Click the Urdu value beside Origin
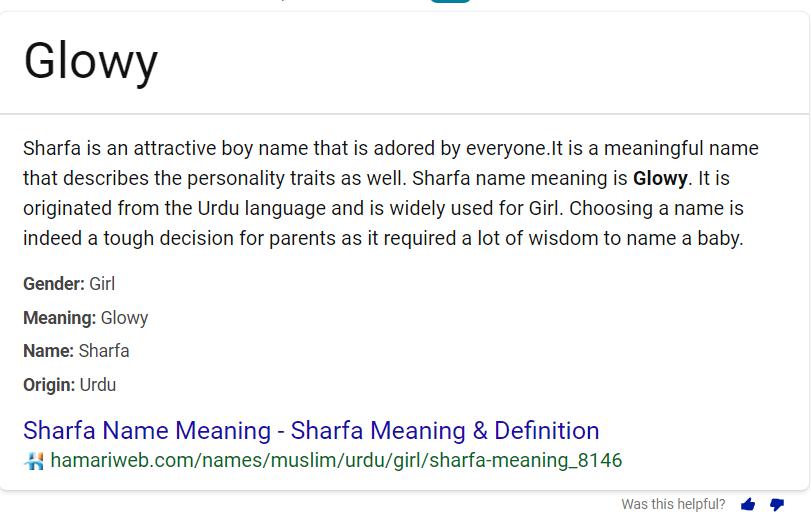Viewport: 811px width, 520px height. coord(98,385)
